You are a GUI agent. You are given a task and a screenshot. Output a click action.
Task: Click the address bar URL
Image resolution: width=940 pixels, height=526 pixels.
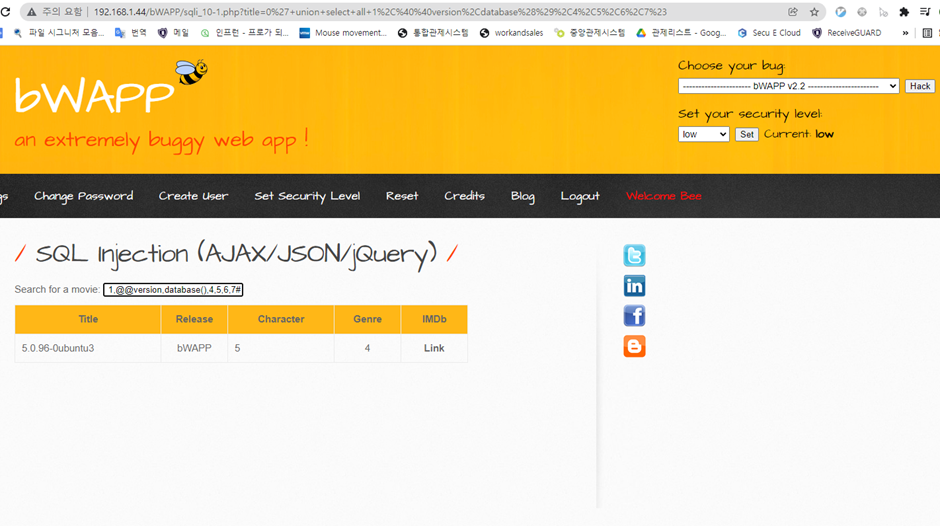pyautogui.click(x=380, y=12)
